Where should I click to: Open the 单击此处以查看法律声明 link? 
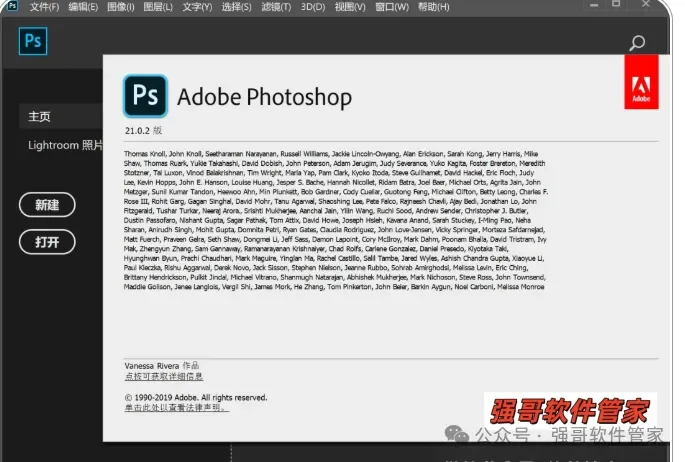point(176,407)
